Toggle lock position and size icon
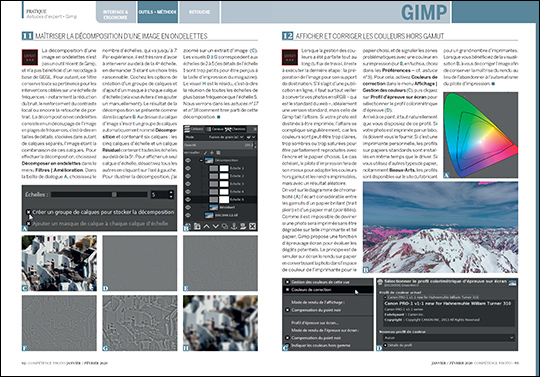Viewport: 540px width, 377px height. point(212,153)
